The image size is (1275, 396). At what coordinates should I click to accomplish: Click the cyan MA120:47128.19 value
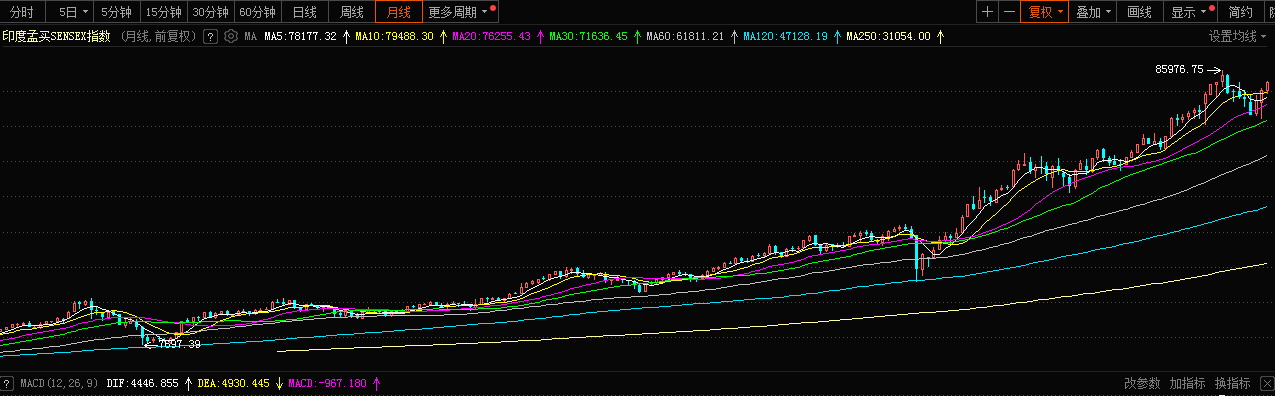[785, 36]
